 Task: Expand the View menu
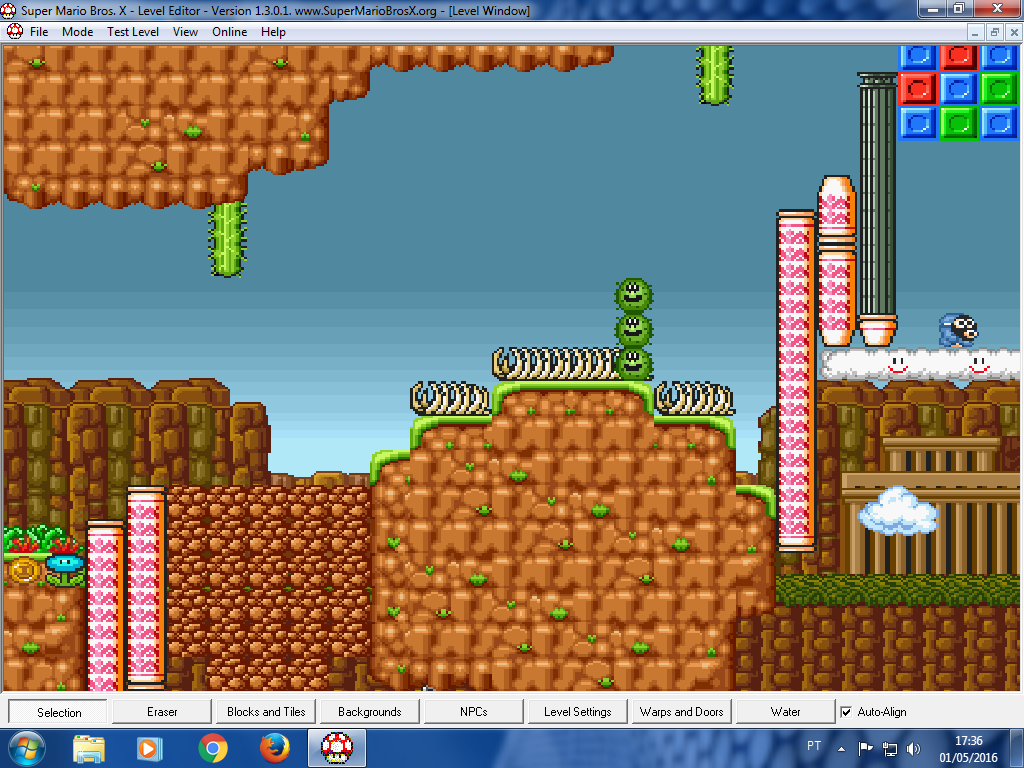pos(185,32)
